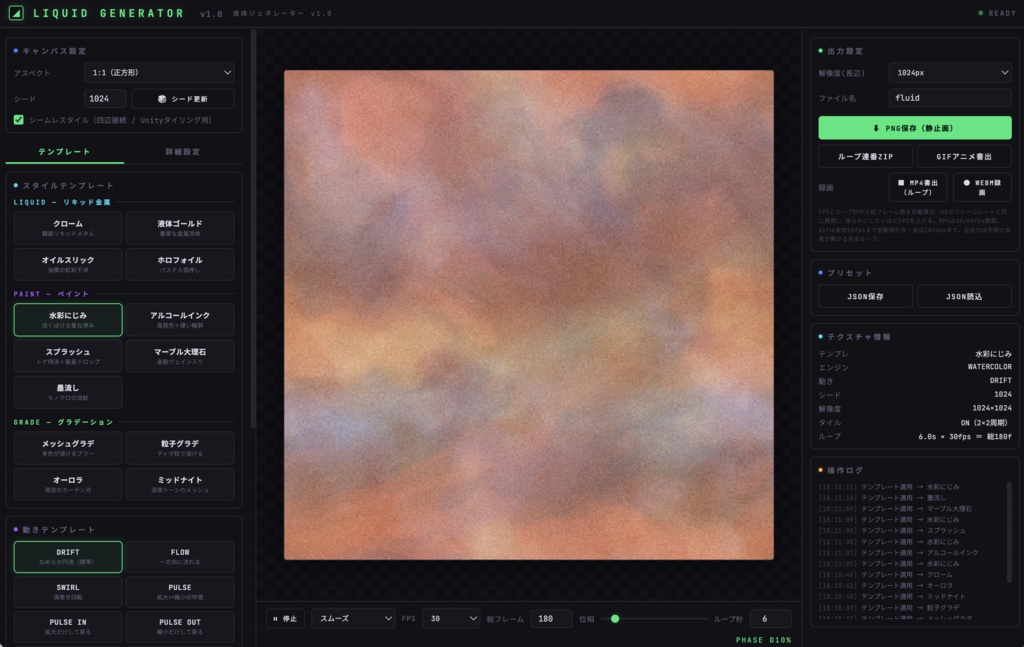
Task: Click the GIFアニメ書出 button
Action: (x=964, y=157)
